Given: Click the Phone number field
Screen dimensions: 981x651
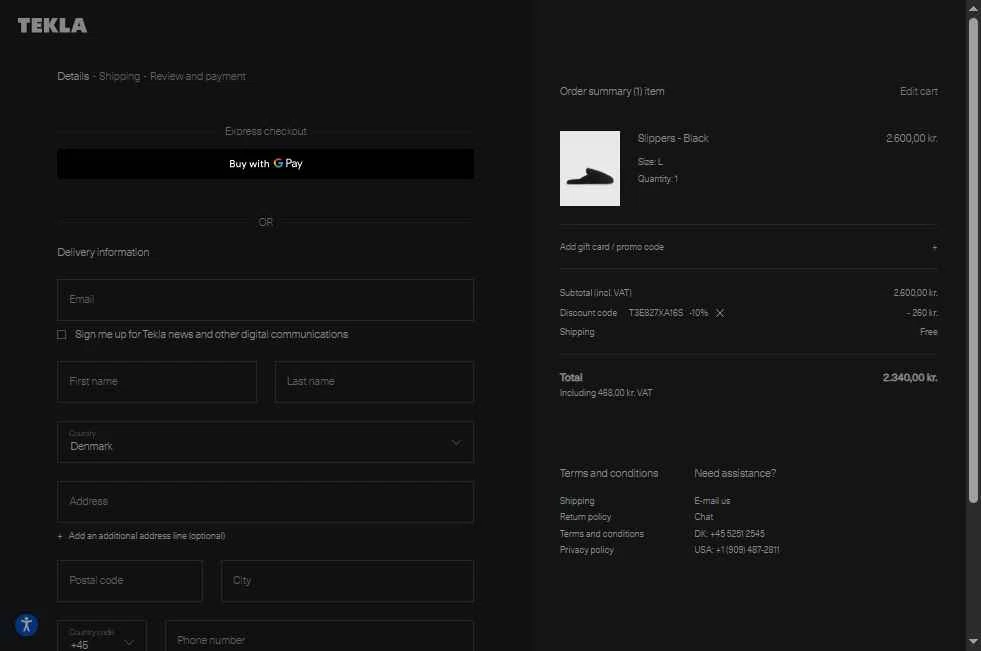Looking at the screenshot, I should [x=320, y=636].
